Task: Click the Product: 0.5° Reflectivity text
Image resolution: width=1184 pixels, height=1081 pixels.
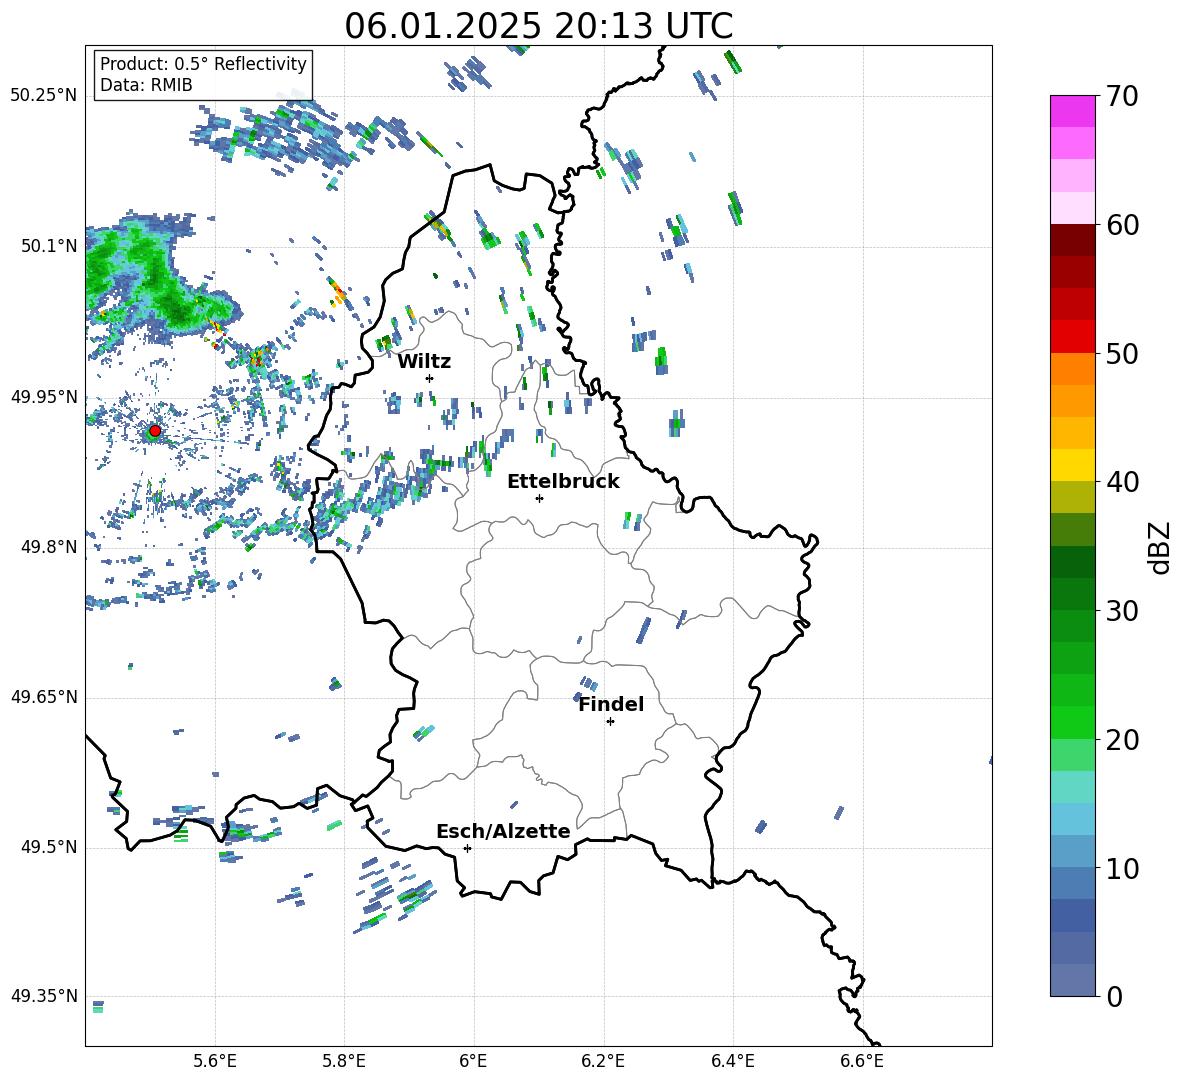Action: click(x=203, y=64)
